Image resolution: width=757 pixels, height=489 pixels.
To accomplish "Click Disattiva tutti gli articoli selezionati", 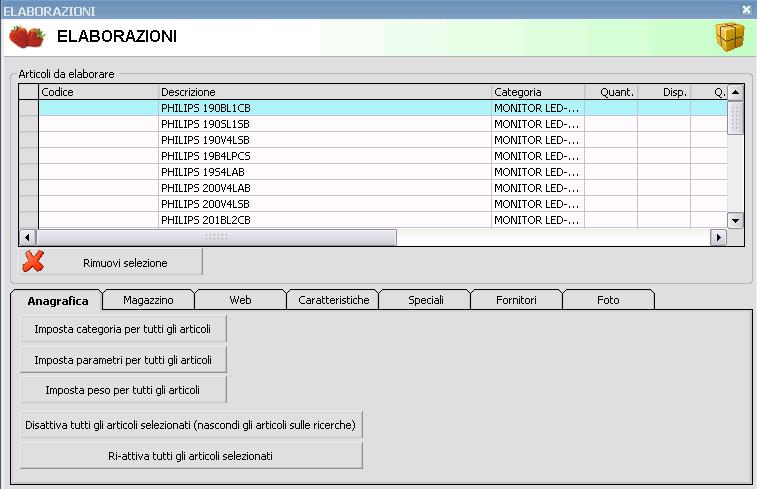I will tap(191, 425).
